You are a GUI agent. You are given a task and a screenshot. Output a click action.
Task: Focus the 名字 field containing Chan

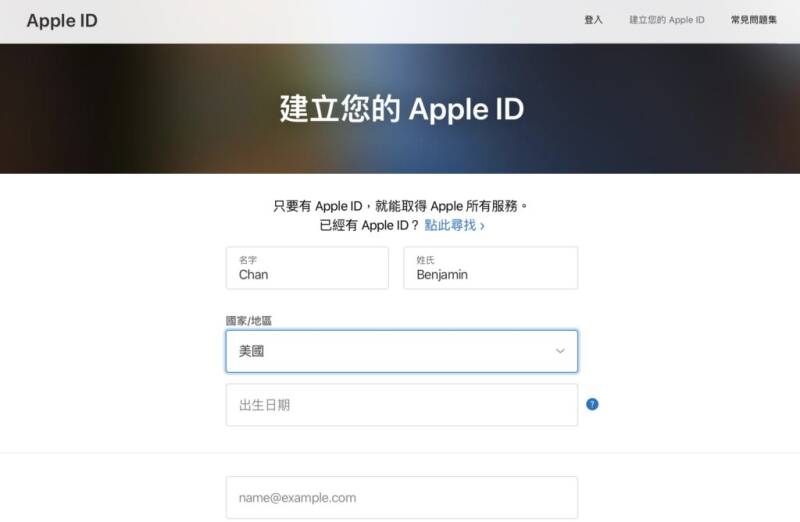click(307, 268)
